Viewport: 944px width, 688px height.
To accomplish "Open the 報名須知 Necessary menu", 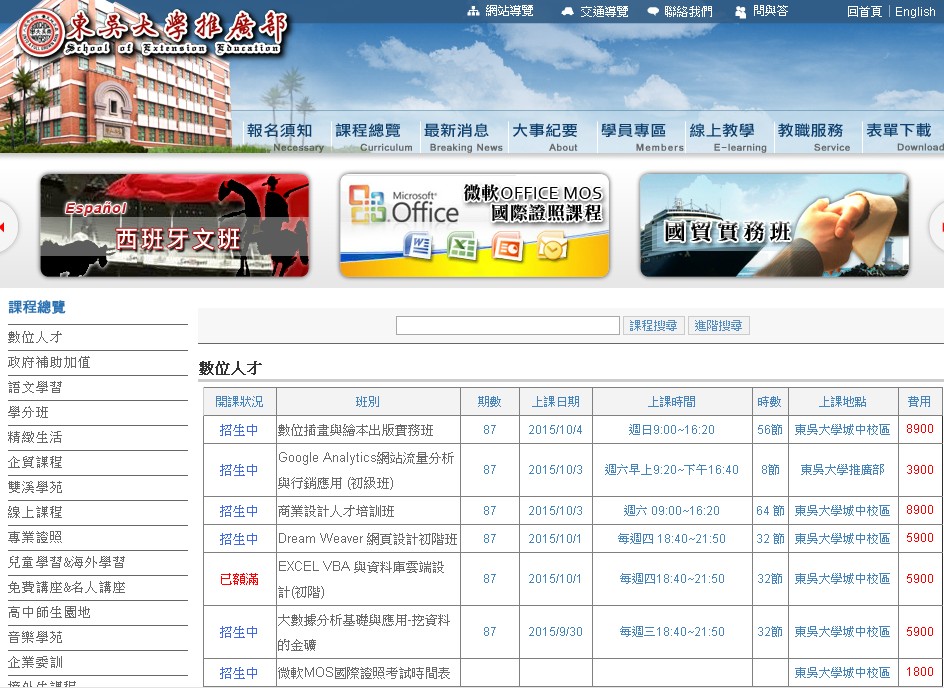I will (284, 137).
